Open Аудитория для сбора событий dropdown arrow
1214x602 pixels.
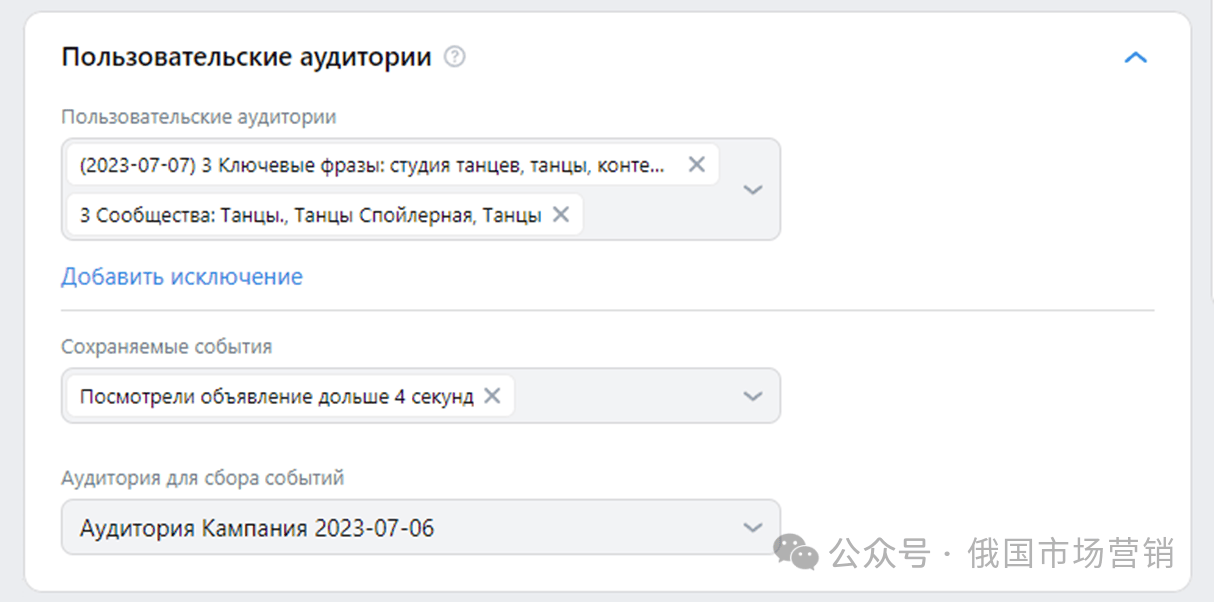[x=753, y=527]
